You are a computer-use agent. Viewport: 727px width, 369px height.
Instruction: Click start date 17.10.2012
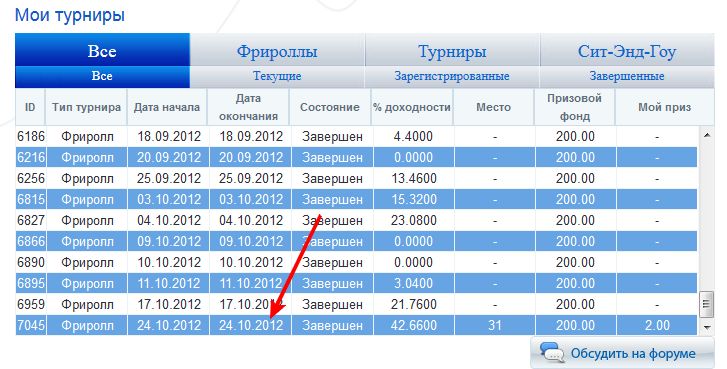pyautogui.click(x=169, y=304)
